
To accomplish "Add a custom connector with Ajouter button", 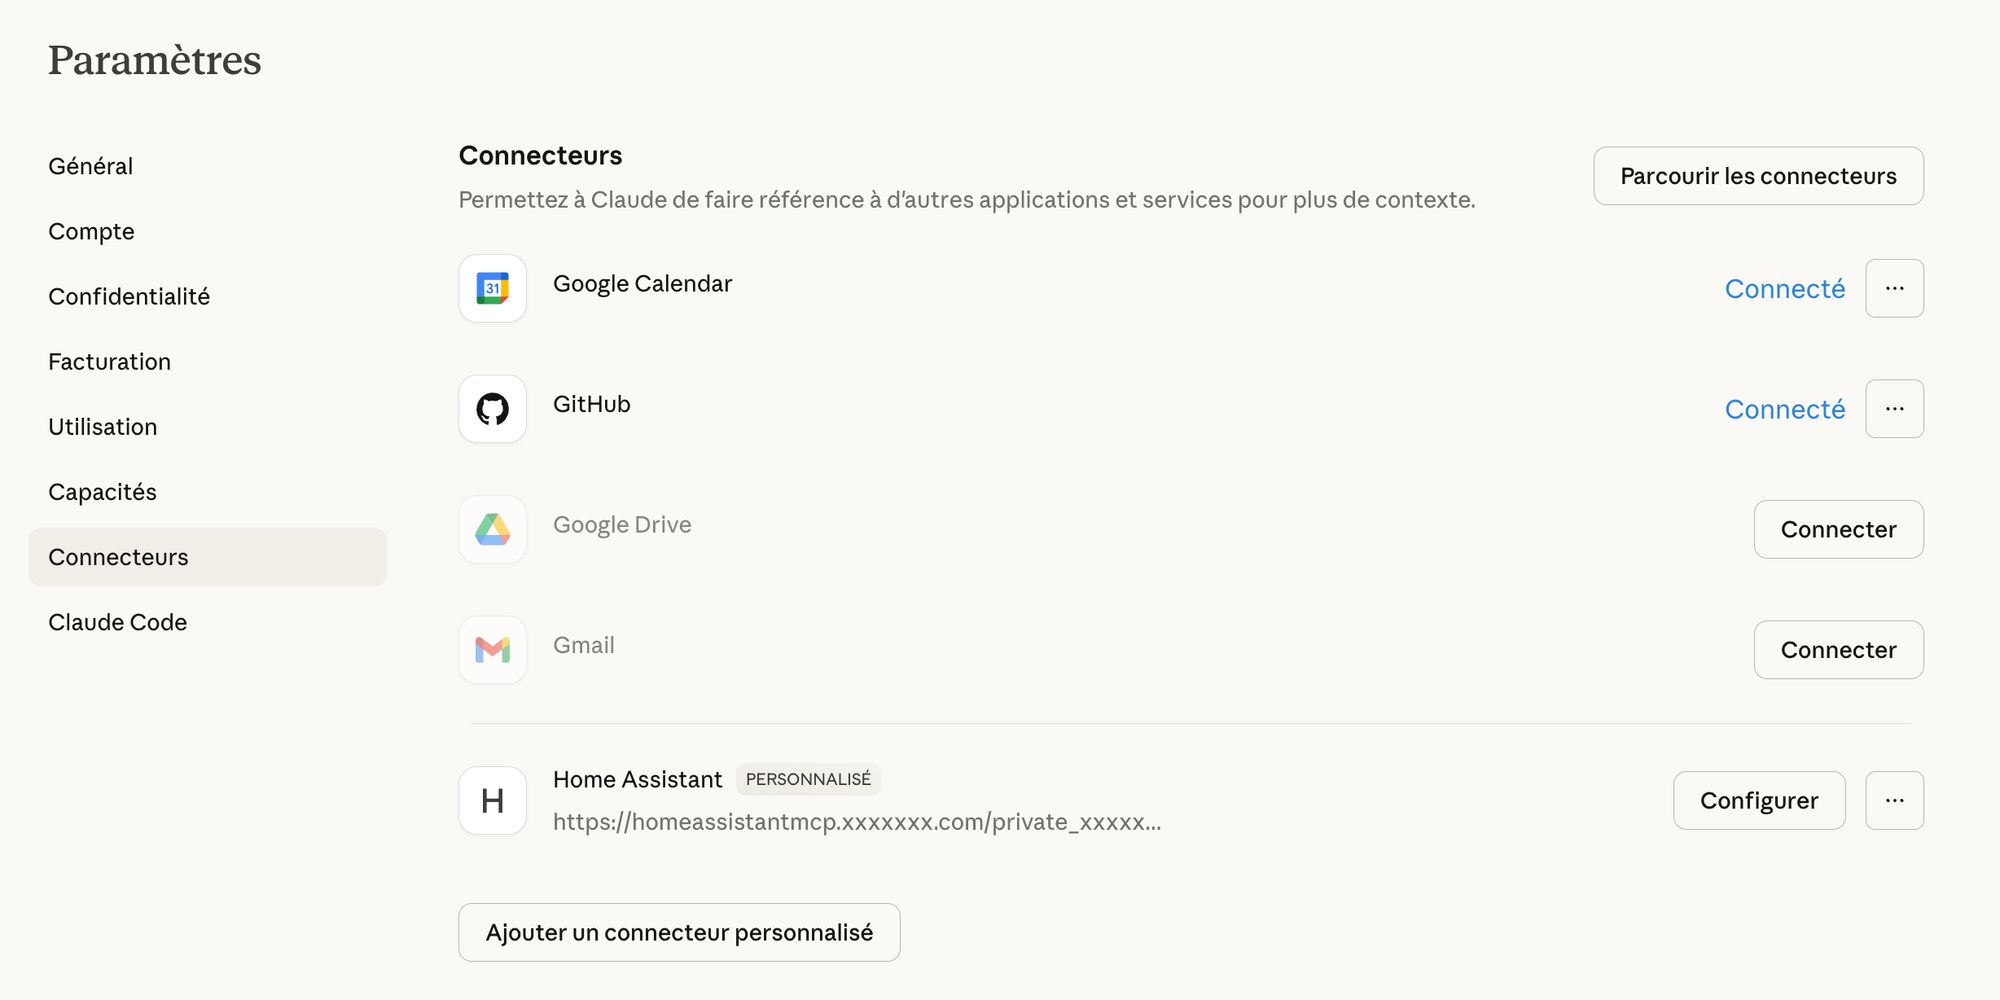I will (679, 932).
